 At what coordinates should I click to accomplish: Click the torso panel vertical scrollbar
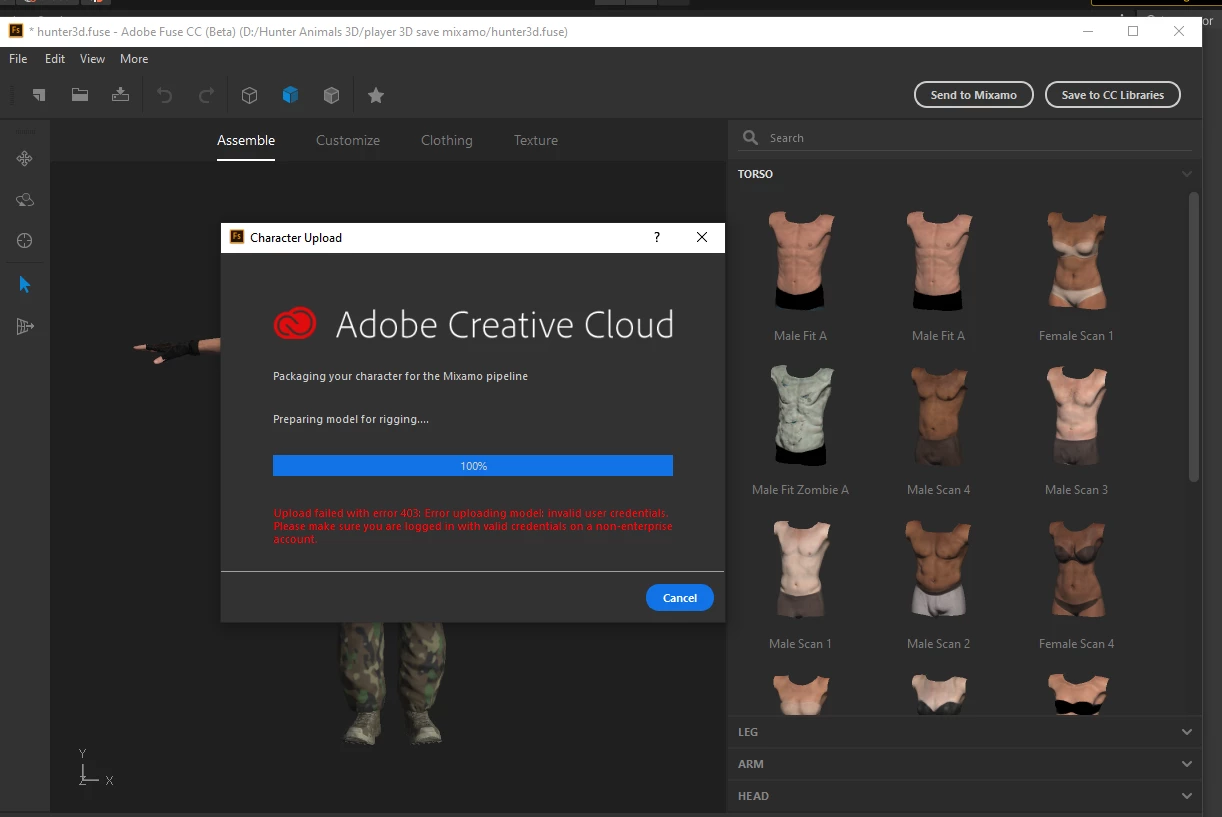click(x=1193, y=337)
